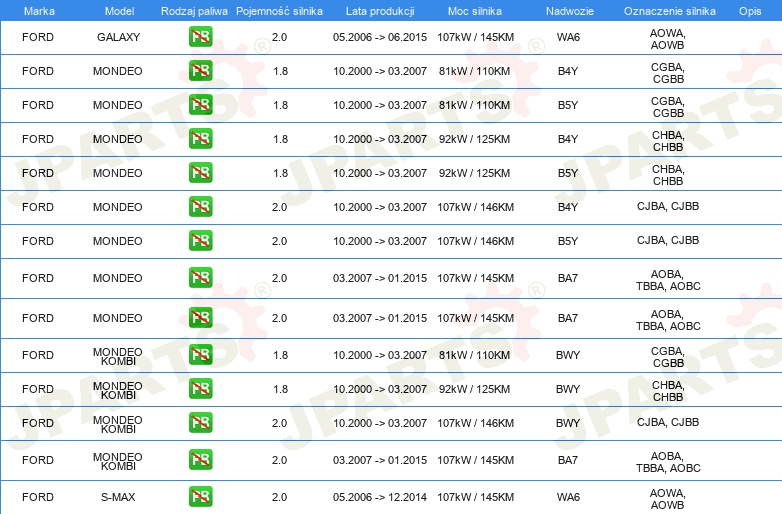Click engine code AOWA, AOWB in GALAXY row
The height and width of the screenshot is (514, 782).
667,39
